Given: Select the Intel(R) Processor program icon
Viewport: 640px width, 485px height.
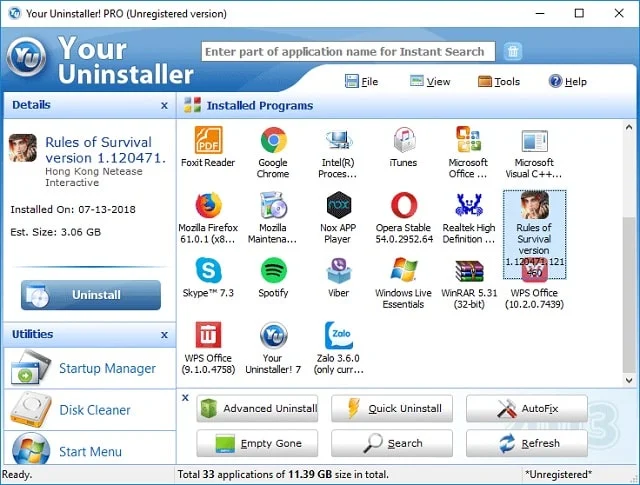Looking at the screenshot, I should point(338,140).
